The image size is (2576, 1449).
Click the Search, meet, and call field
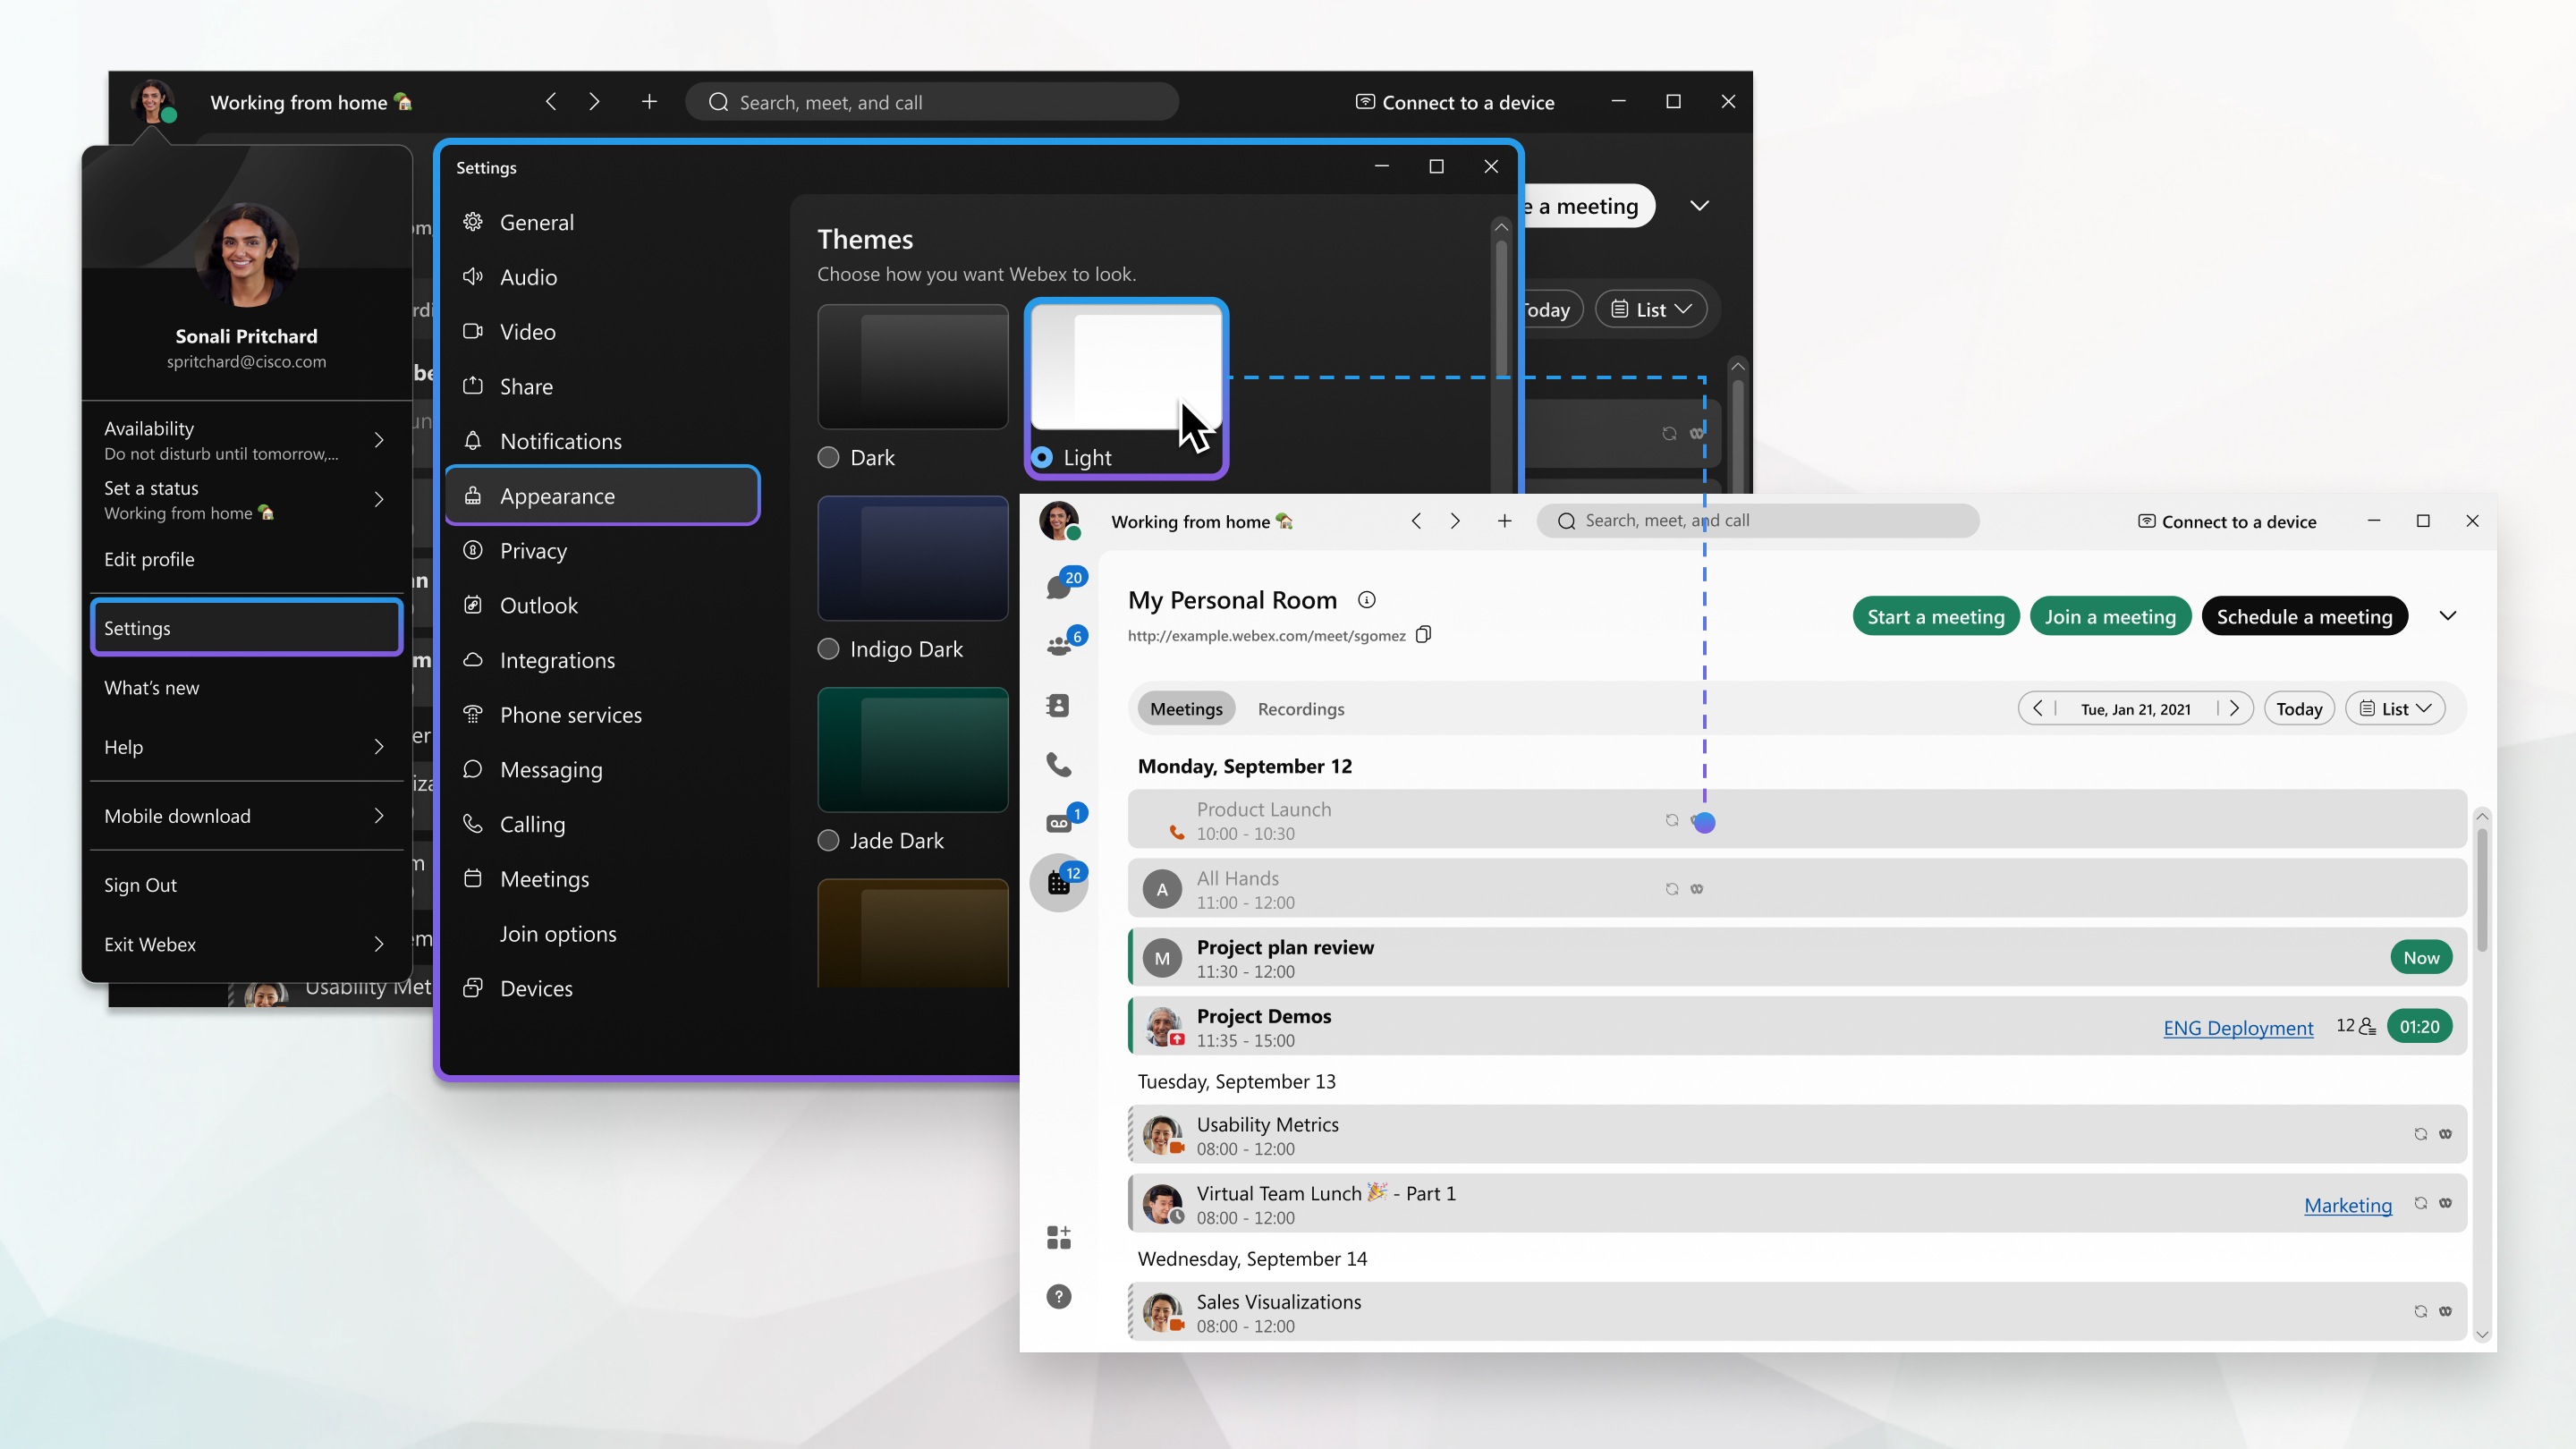click(1759, 520)
